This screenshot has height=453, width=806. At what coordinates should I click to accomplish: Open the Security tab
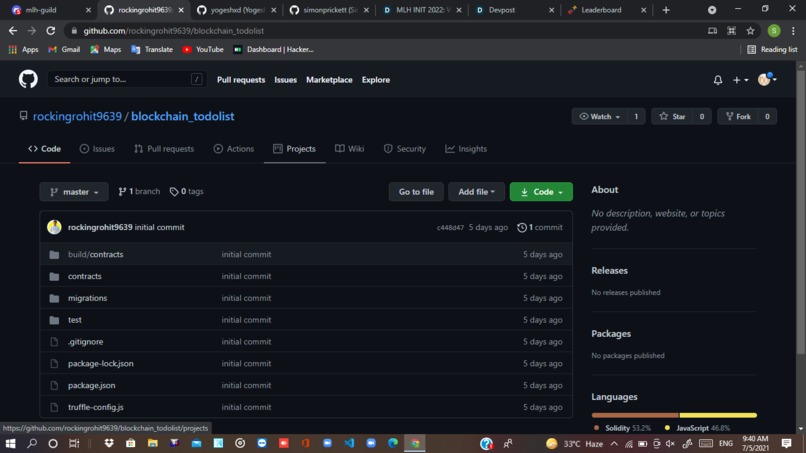[405, 149]
